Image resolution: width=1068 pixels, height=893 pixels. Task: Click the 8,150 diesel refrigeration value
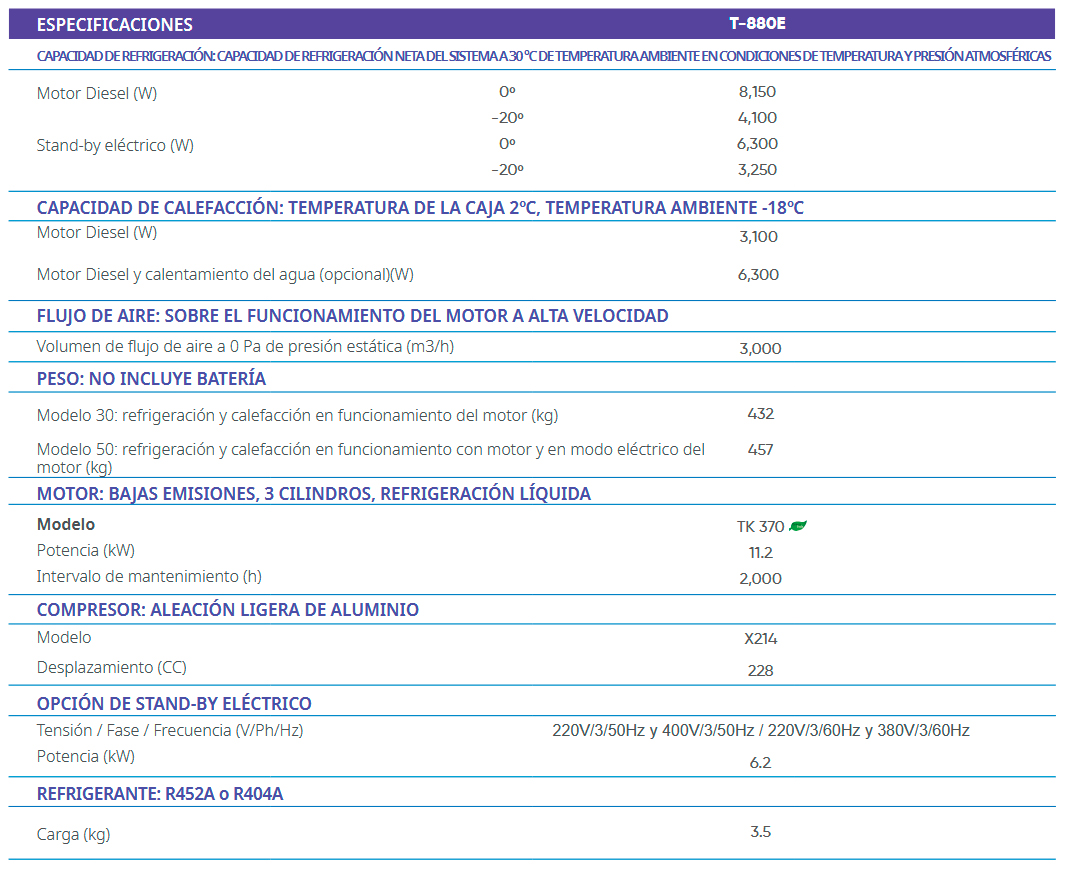coord(757,92)
